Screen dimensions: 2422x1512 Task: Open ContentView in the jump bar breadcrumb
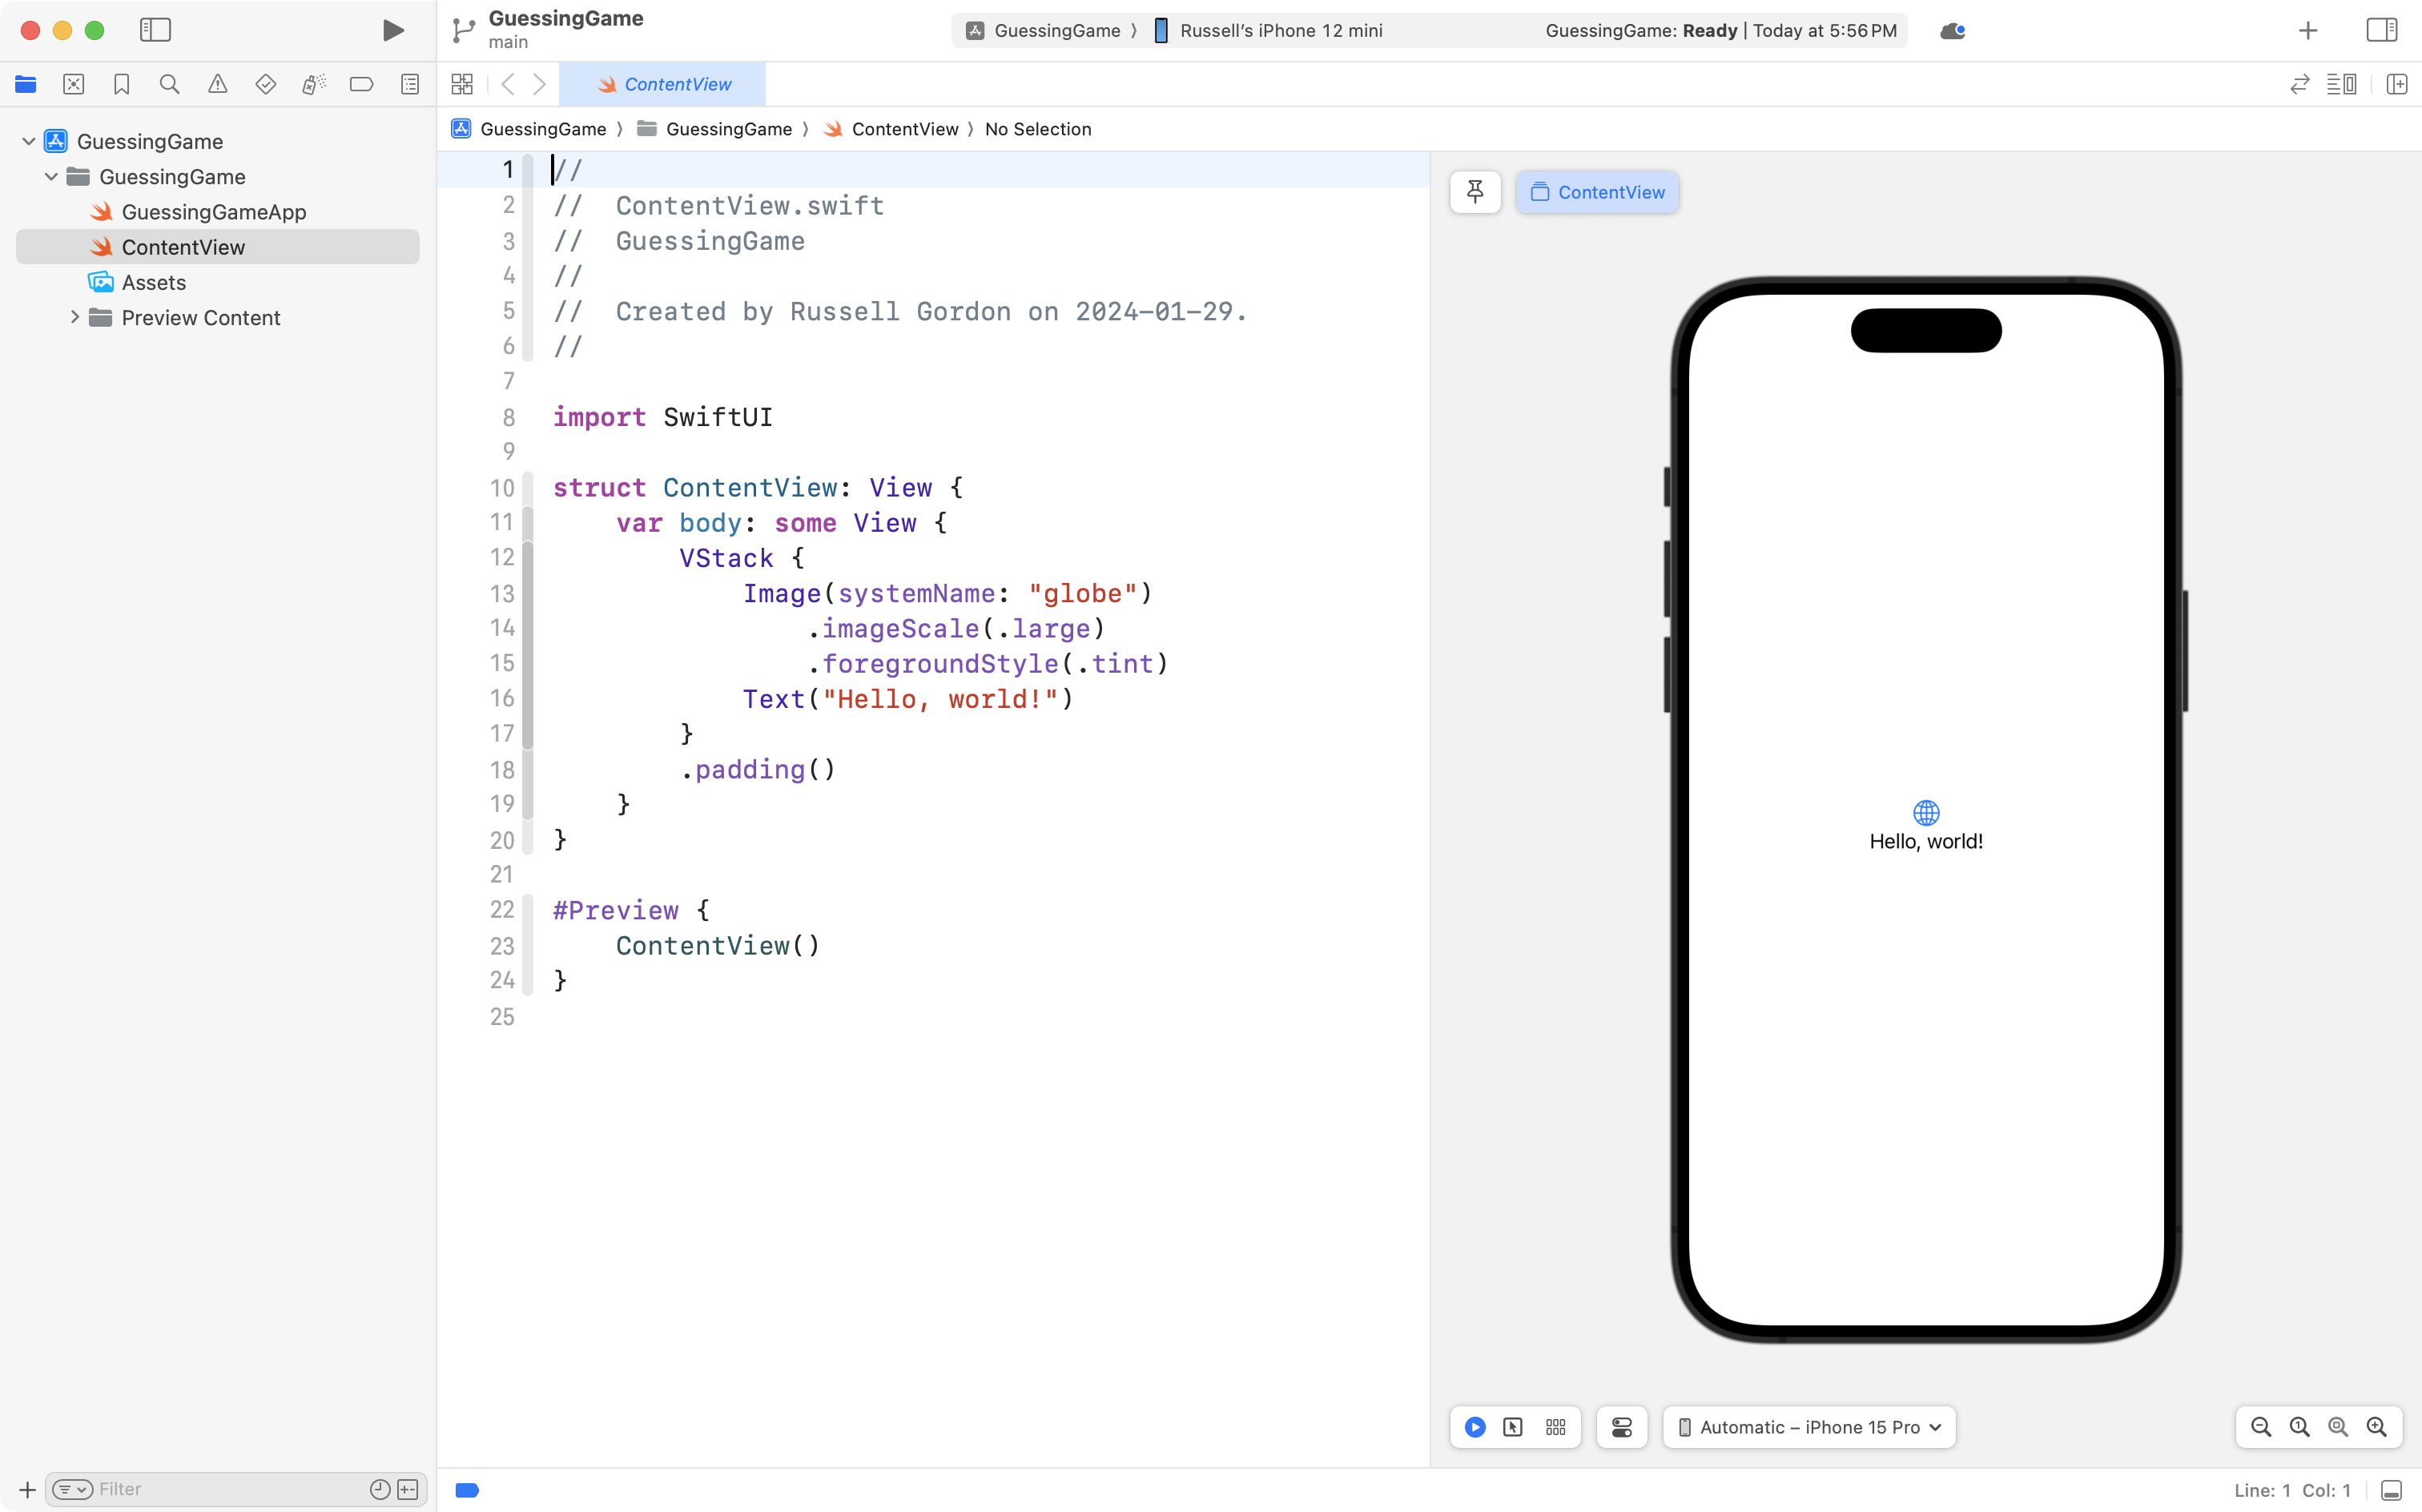(x=905, y=129)
